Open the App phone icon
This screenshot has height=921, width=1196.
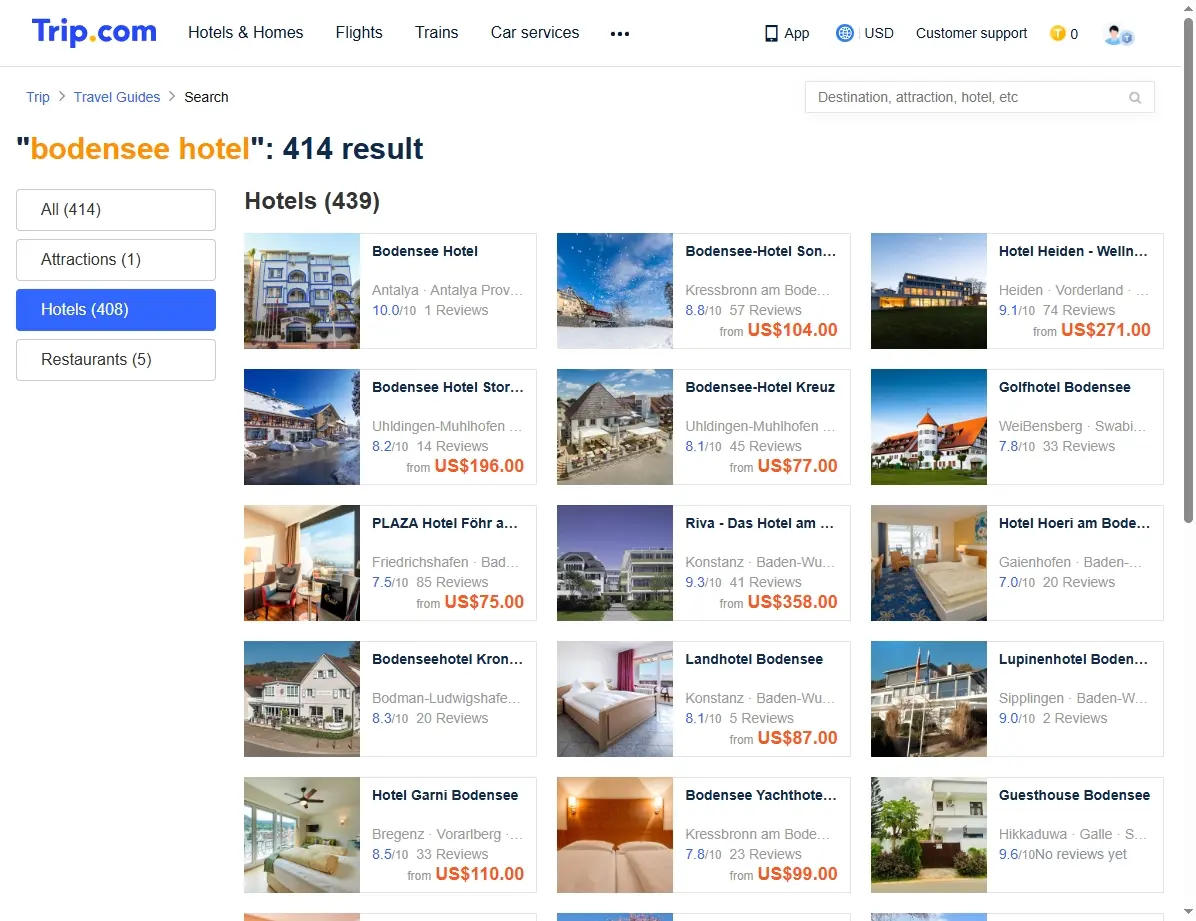pyautogui.click(x=771, y=34)
